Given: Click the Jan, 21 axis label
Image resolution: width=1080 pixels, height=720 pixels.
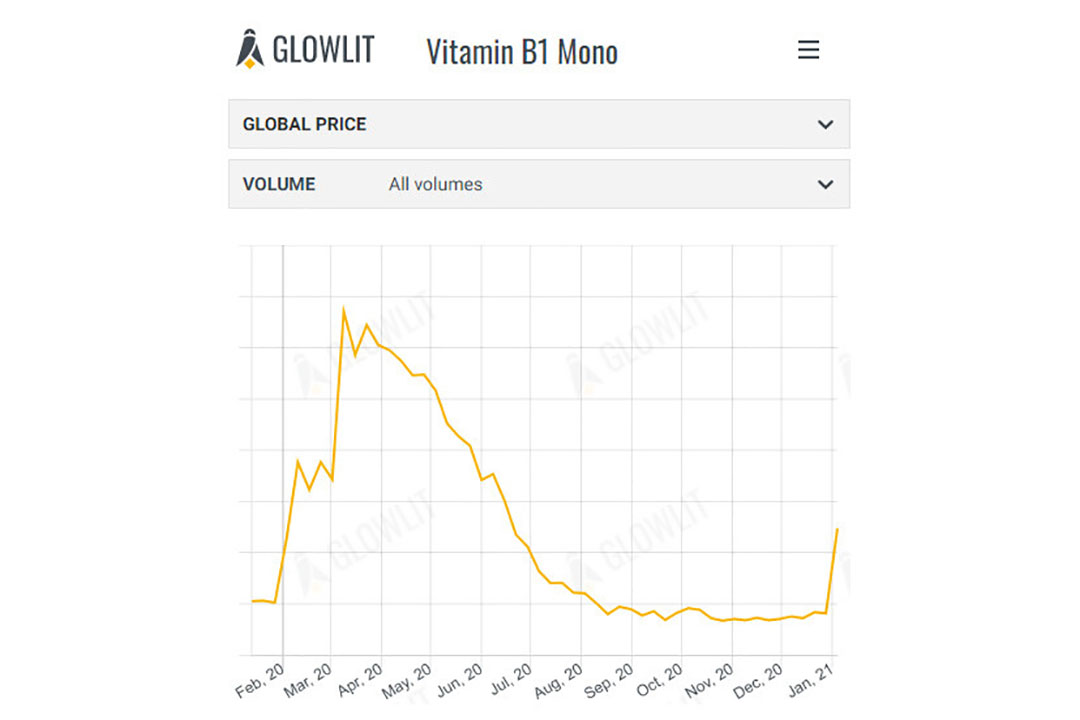Looking at the screenshot, I should pos(811,680).
